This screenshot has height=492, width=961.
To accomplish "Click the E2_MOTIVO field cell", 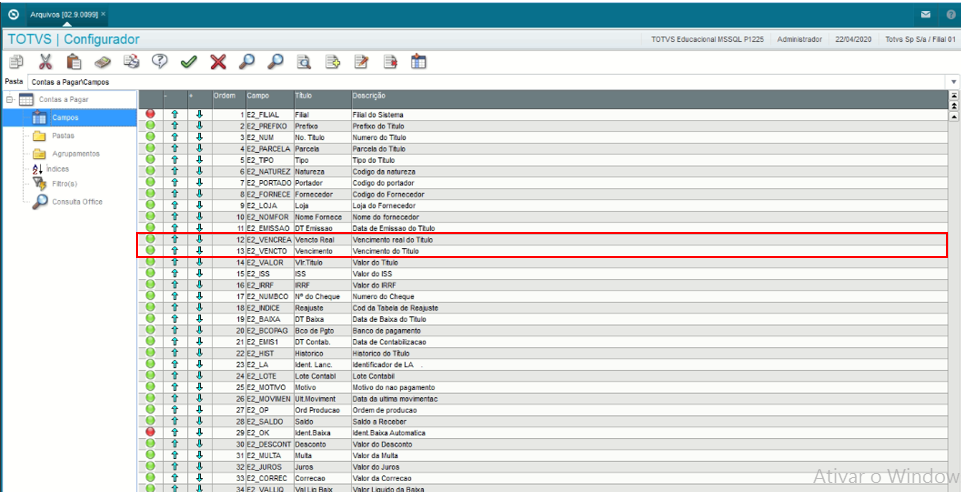I will (x=269, y=387).
